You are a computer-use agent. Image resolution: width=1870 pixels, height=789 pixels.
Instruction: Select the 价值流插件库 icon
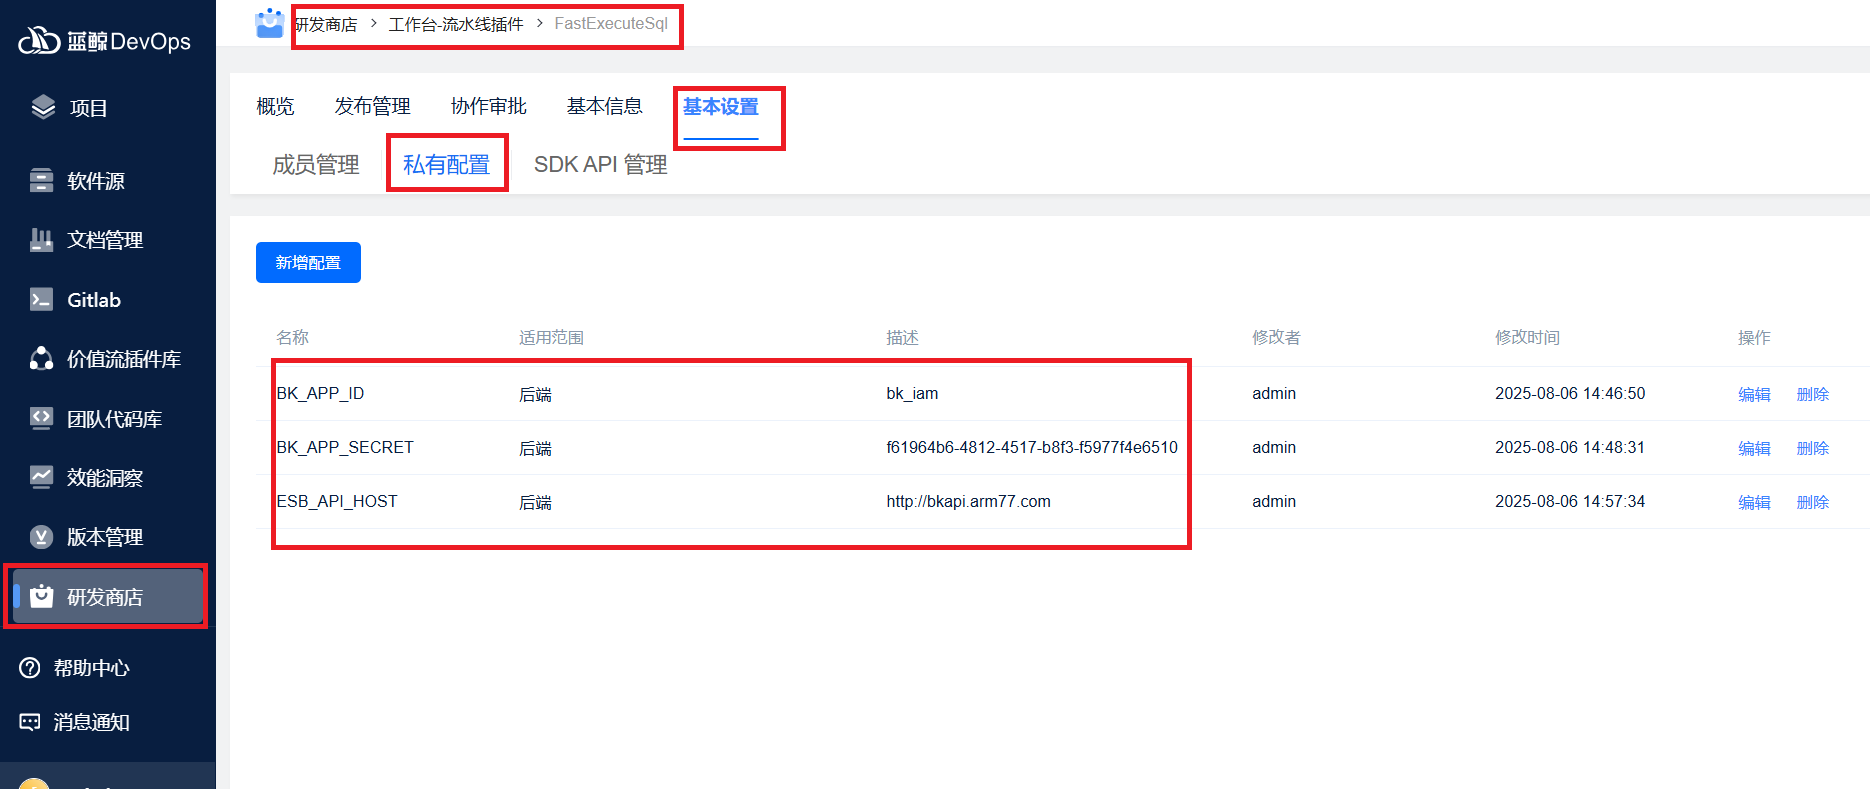41,359
